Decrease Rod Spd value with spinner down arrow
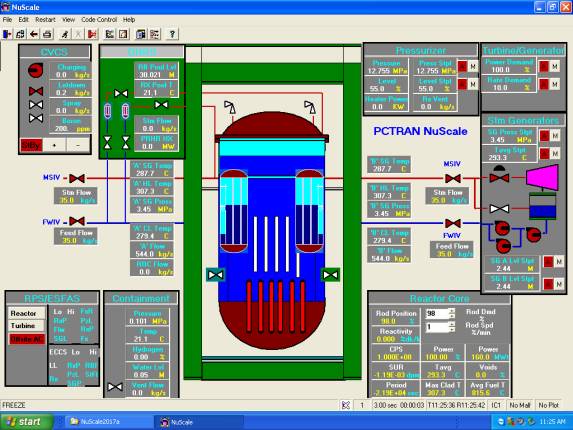This screenshot has height=430, width=573. pyautogui.click(x=452, y=329)
